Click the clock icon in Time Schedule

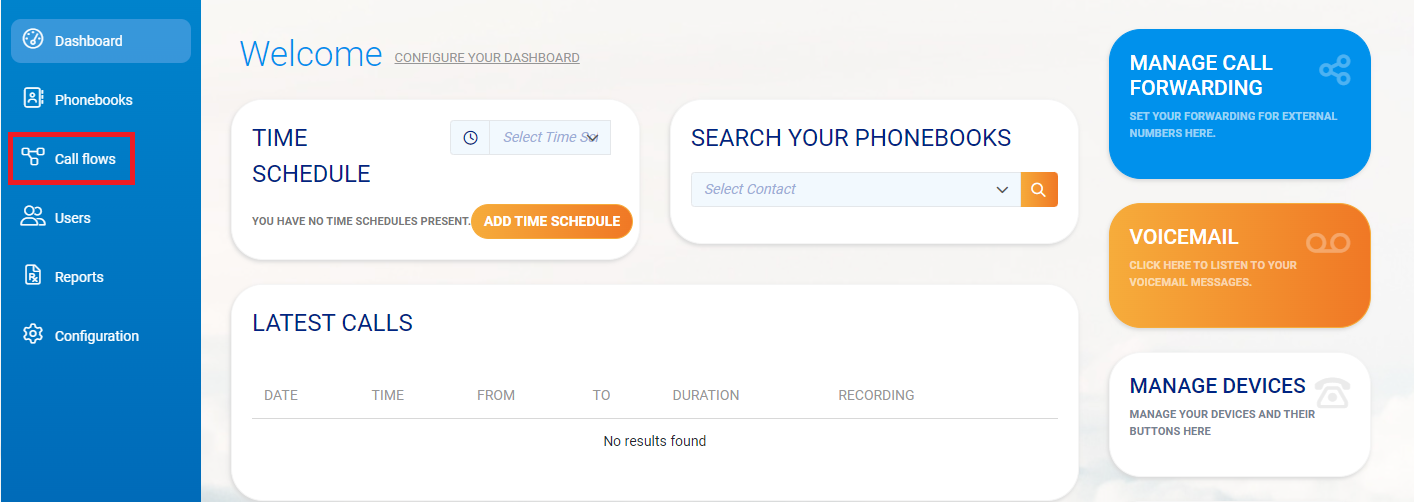point(470,138)
